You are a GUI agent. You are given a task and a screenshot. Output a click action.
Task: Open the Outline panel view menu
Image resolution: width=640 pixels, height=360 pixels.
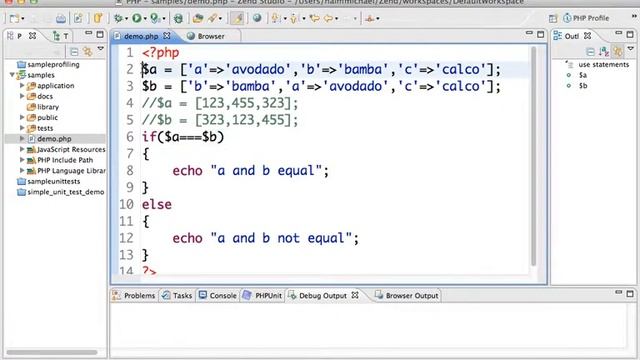click(631, 49)
